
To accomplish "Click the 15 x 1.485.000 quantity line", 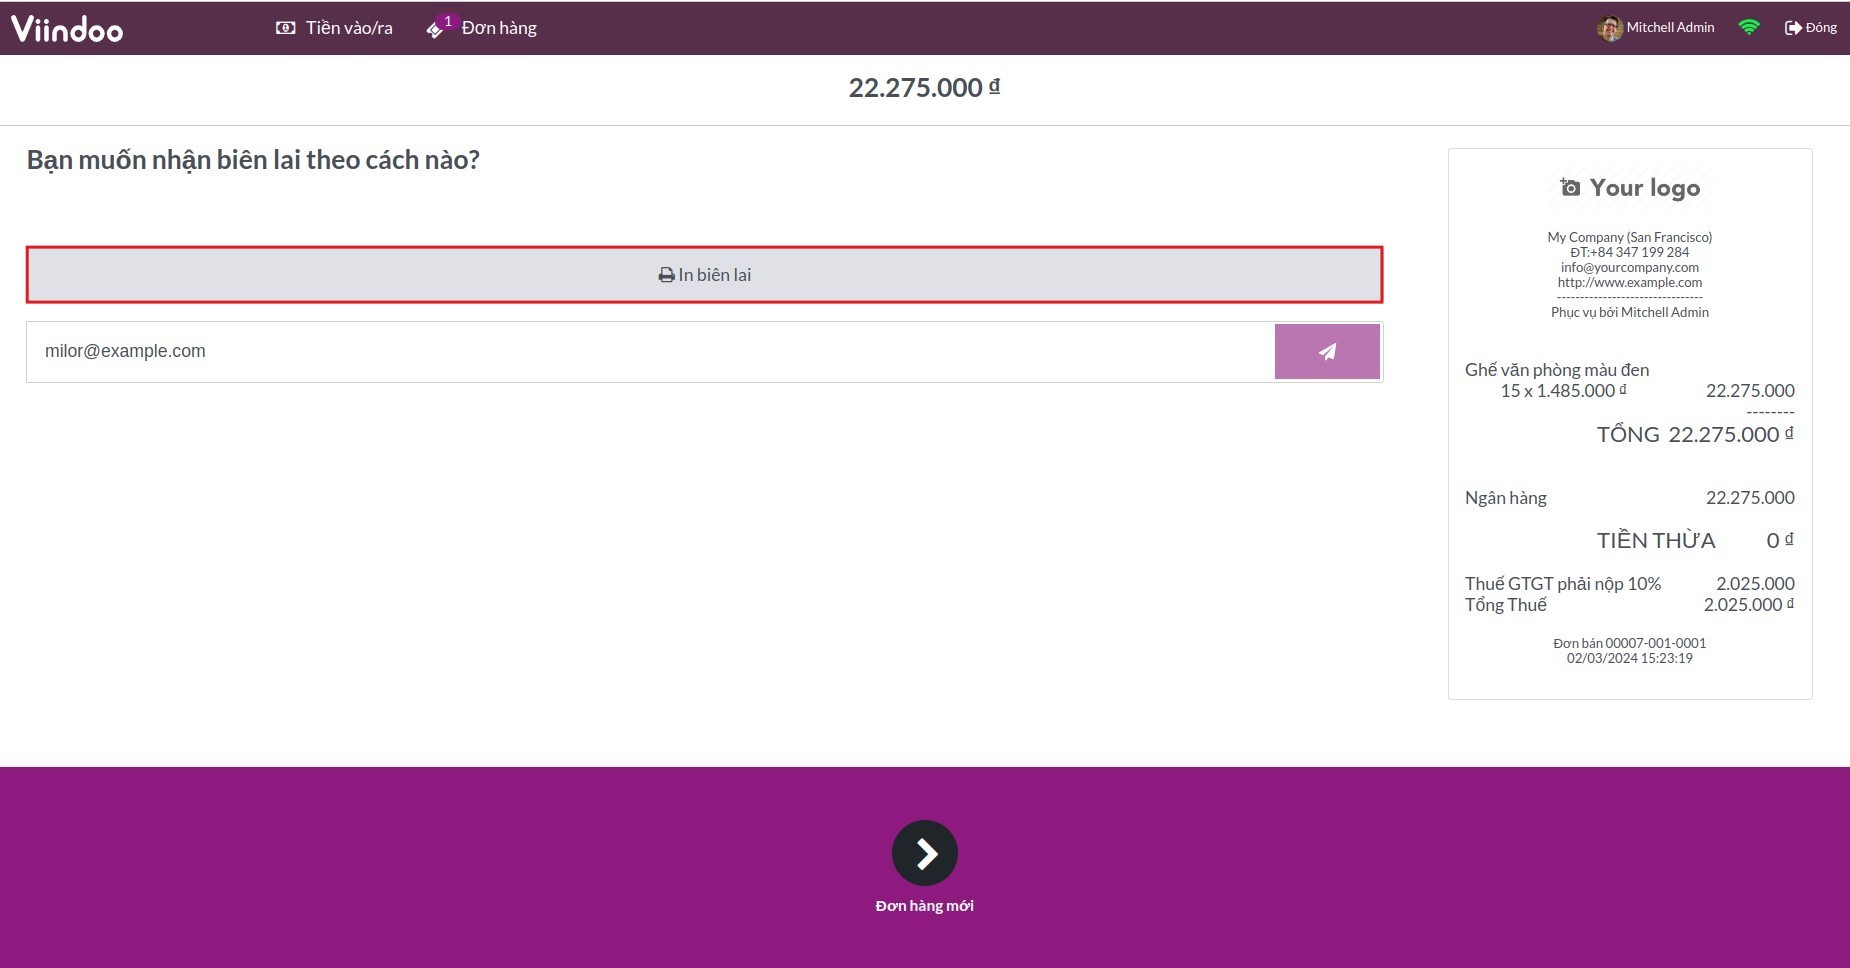I will (x=1563, y=391).
